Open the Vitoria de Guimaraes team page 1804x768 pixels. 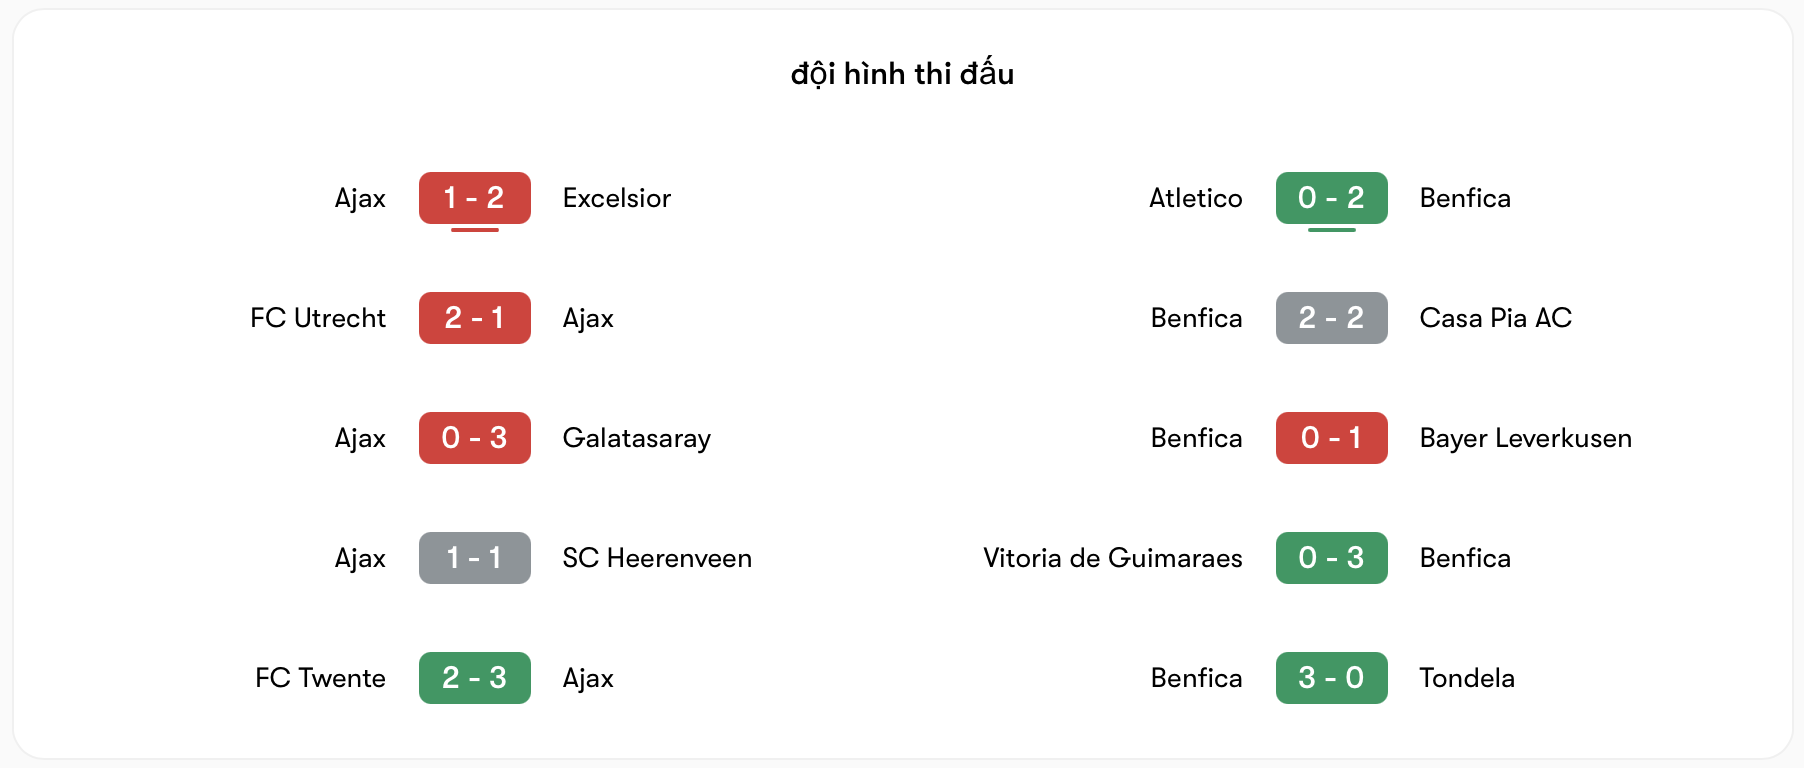(1113, 558)
